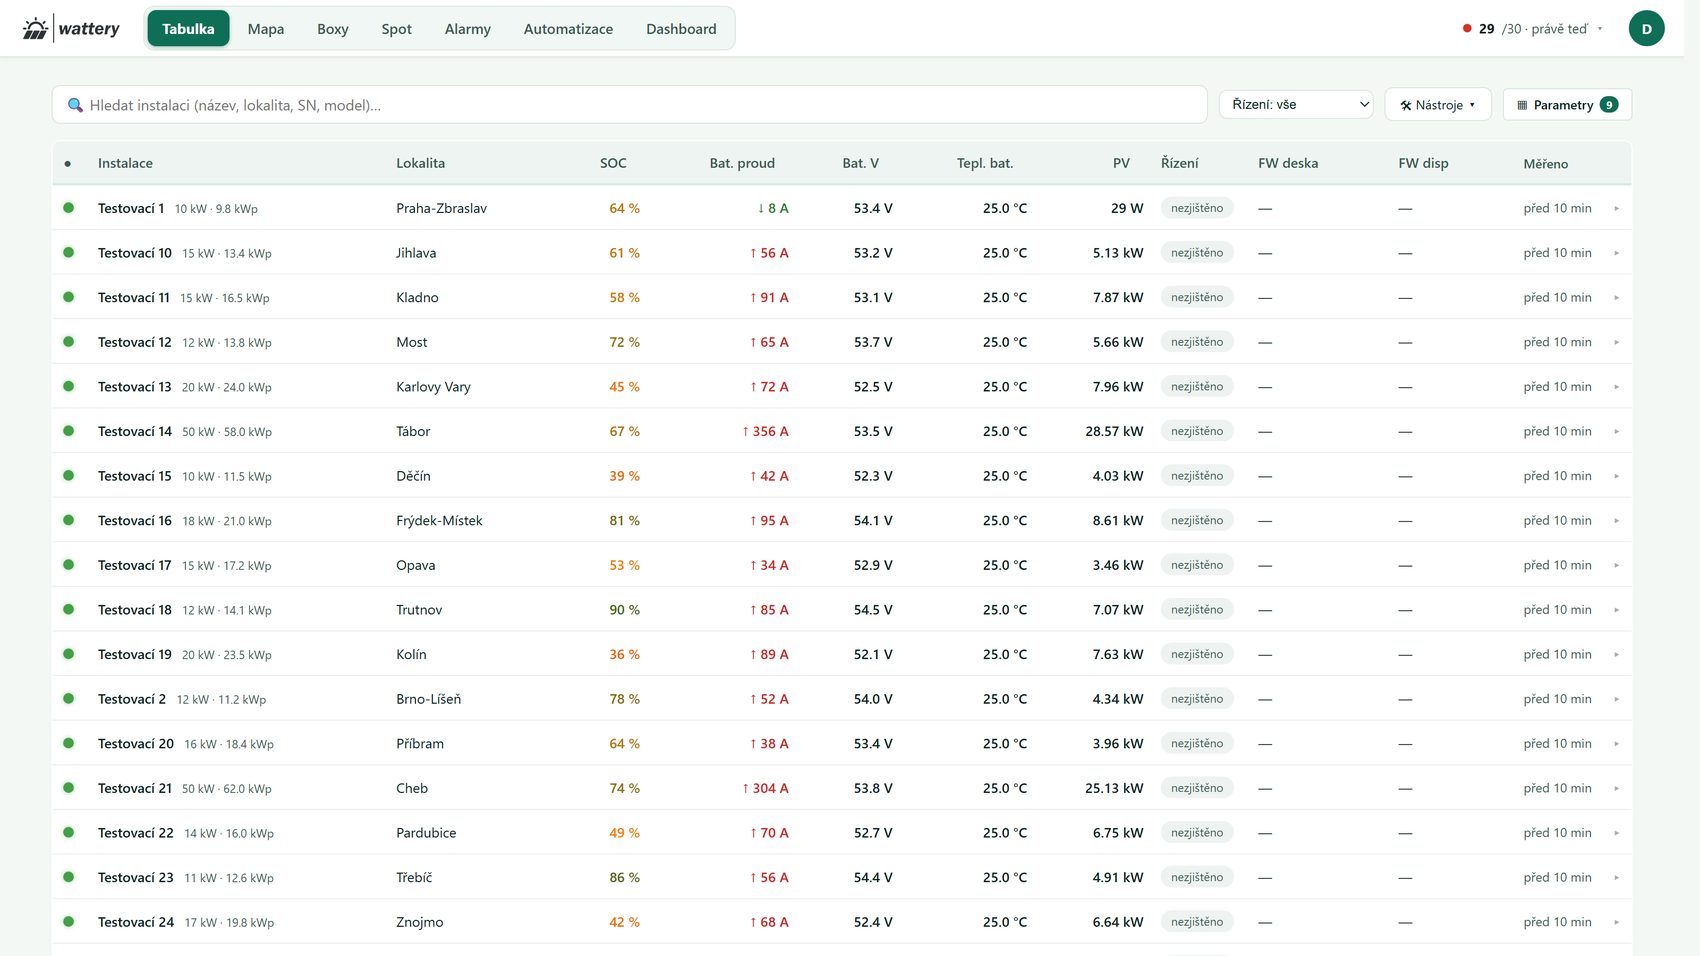Switch to the Mapa tab
The width and height of the screenshot is (1700, 956).
click(266, 29)
